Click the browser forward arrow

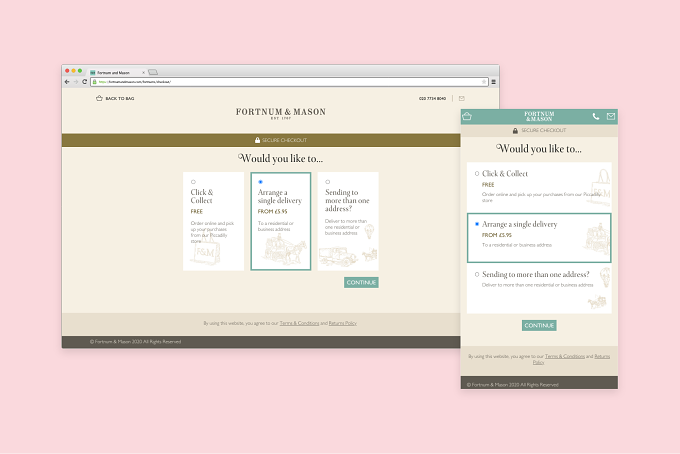[76, 82]
